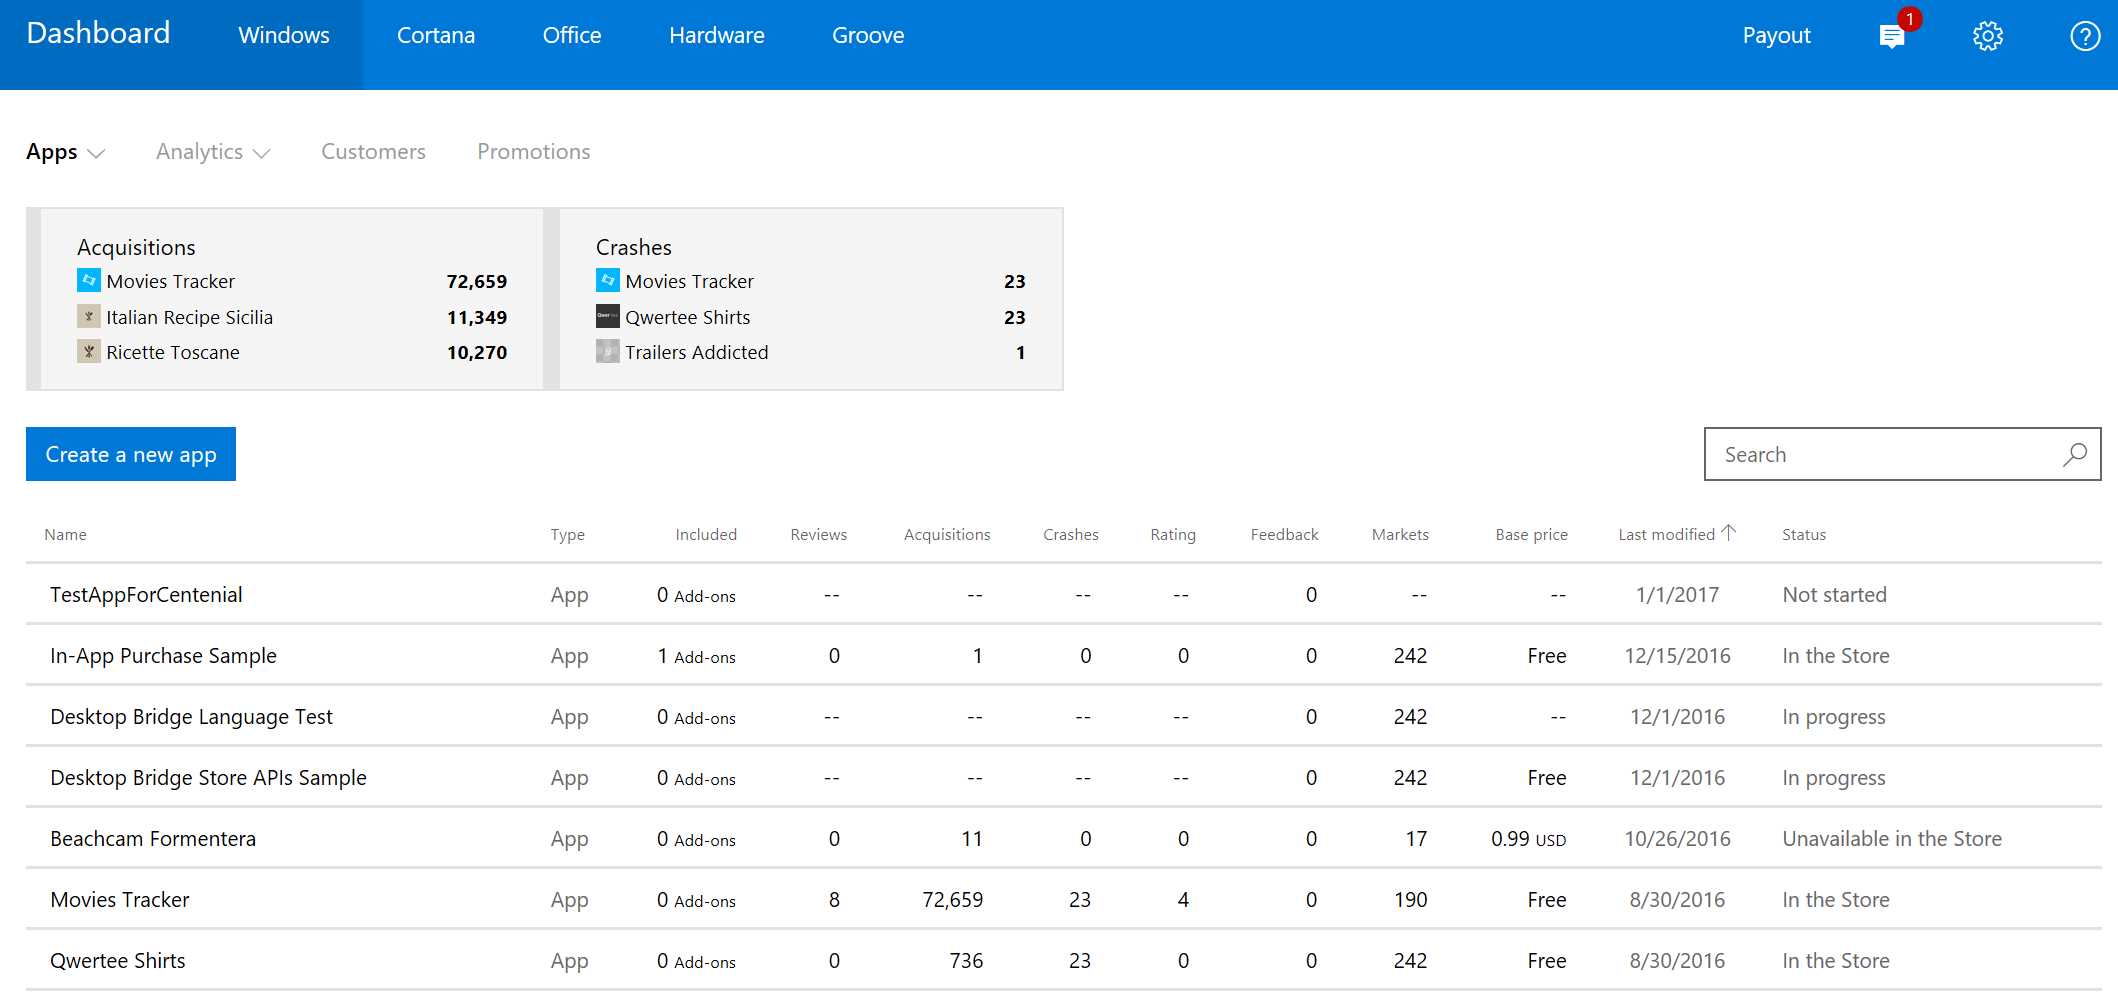
Task: Open the Promotions tab
Action: click(x=533, y=152)
